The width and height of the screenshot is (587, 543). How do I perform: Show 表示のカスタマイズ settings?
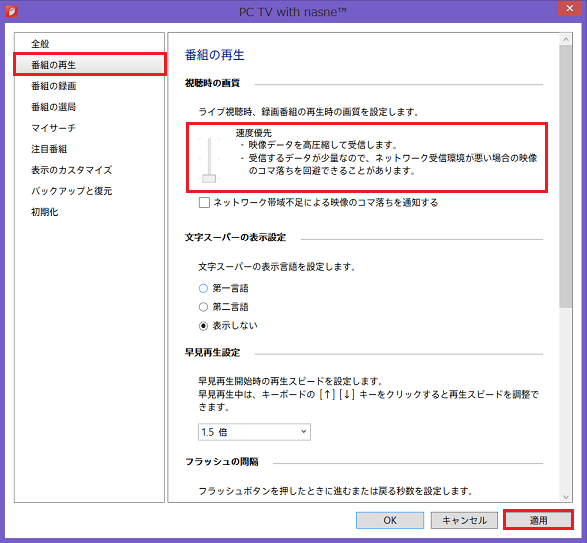(x=90, y=170)
